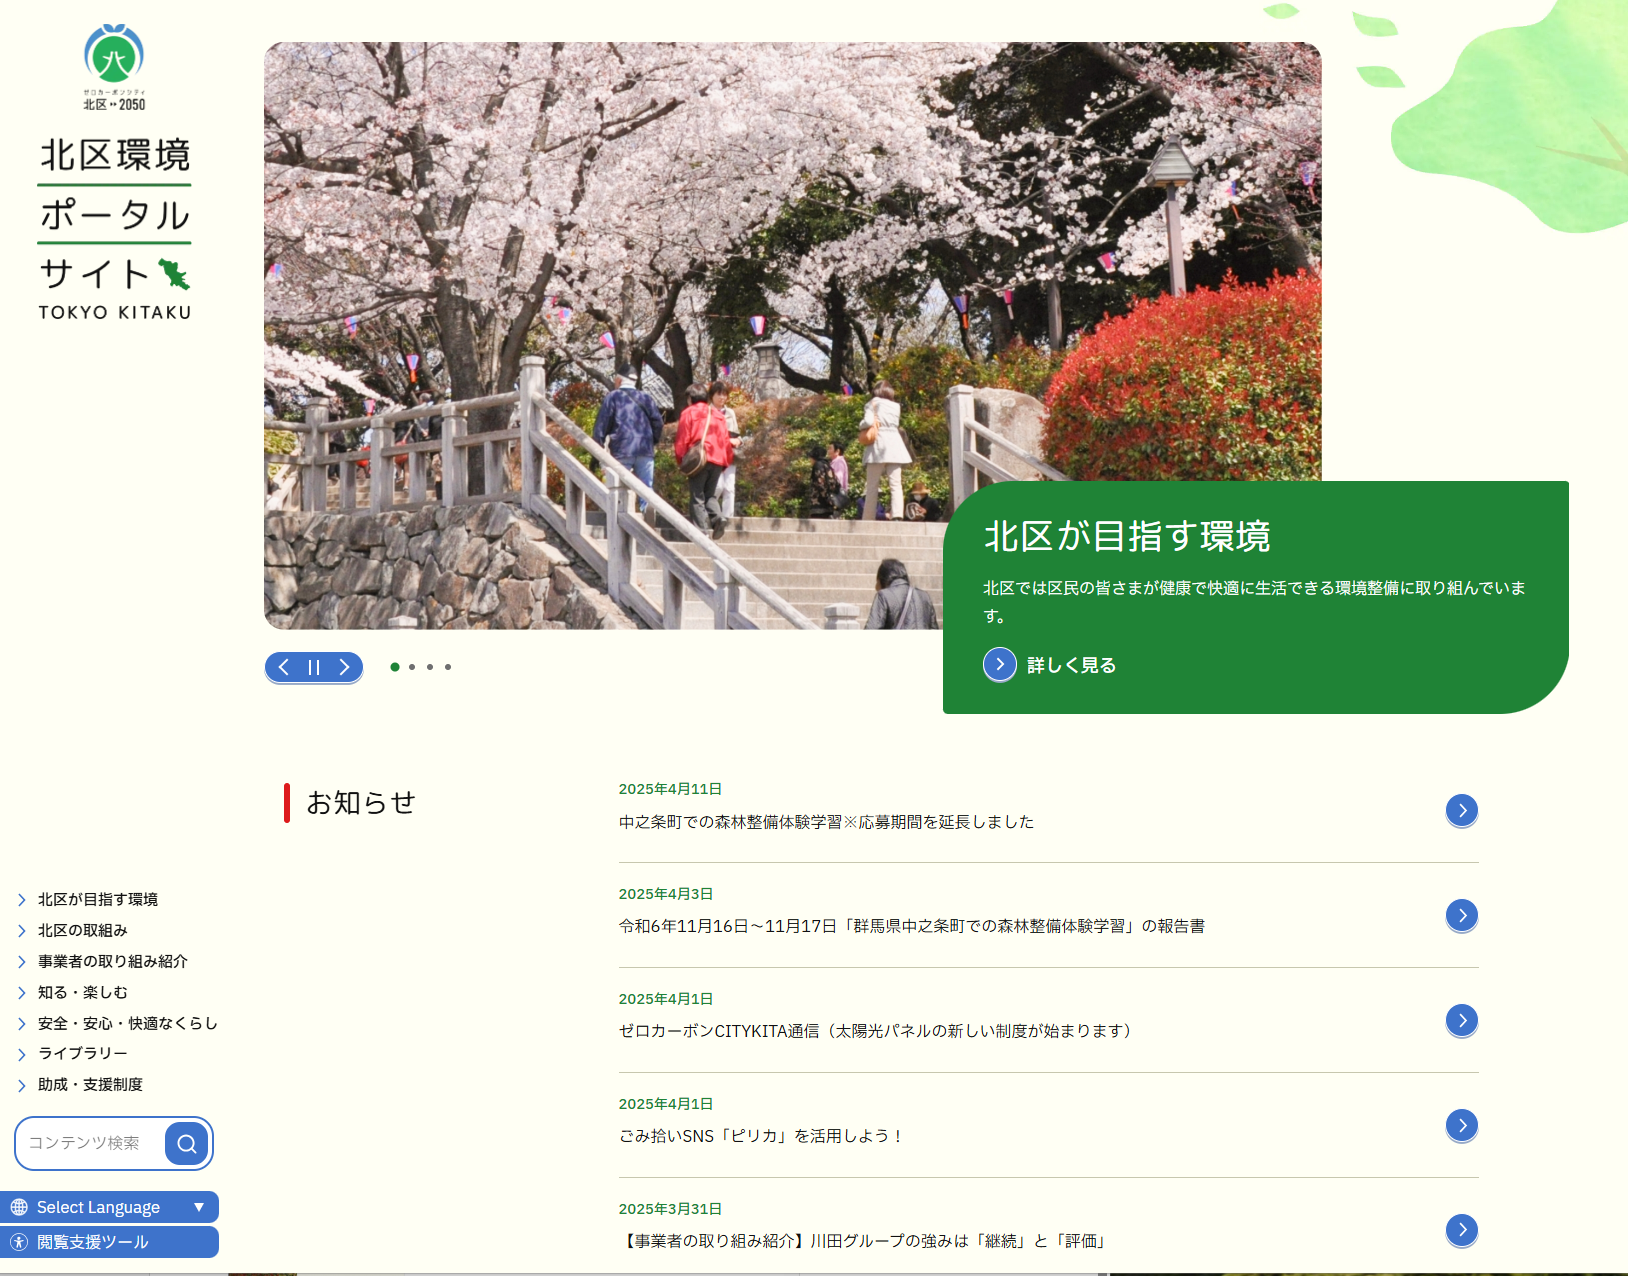Open sidebar menu 事業者の取り組み紹介
Image resolution: width=1628 pixels, height=1276 pixels.
tap(113, 961)
